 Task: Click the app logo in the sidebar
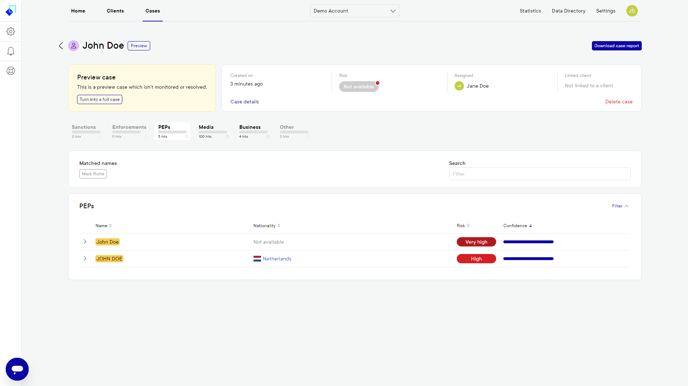[x=11, y=10]
